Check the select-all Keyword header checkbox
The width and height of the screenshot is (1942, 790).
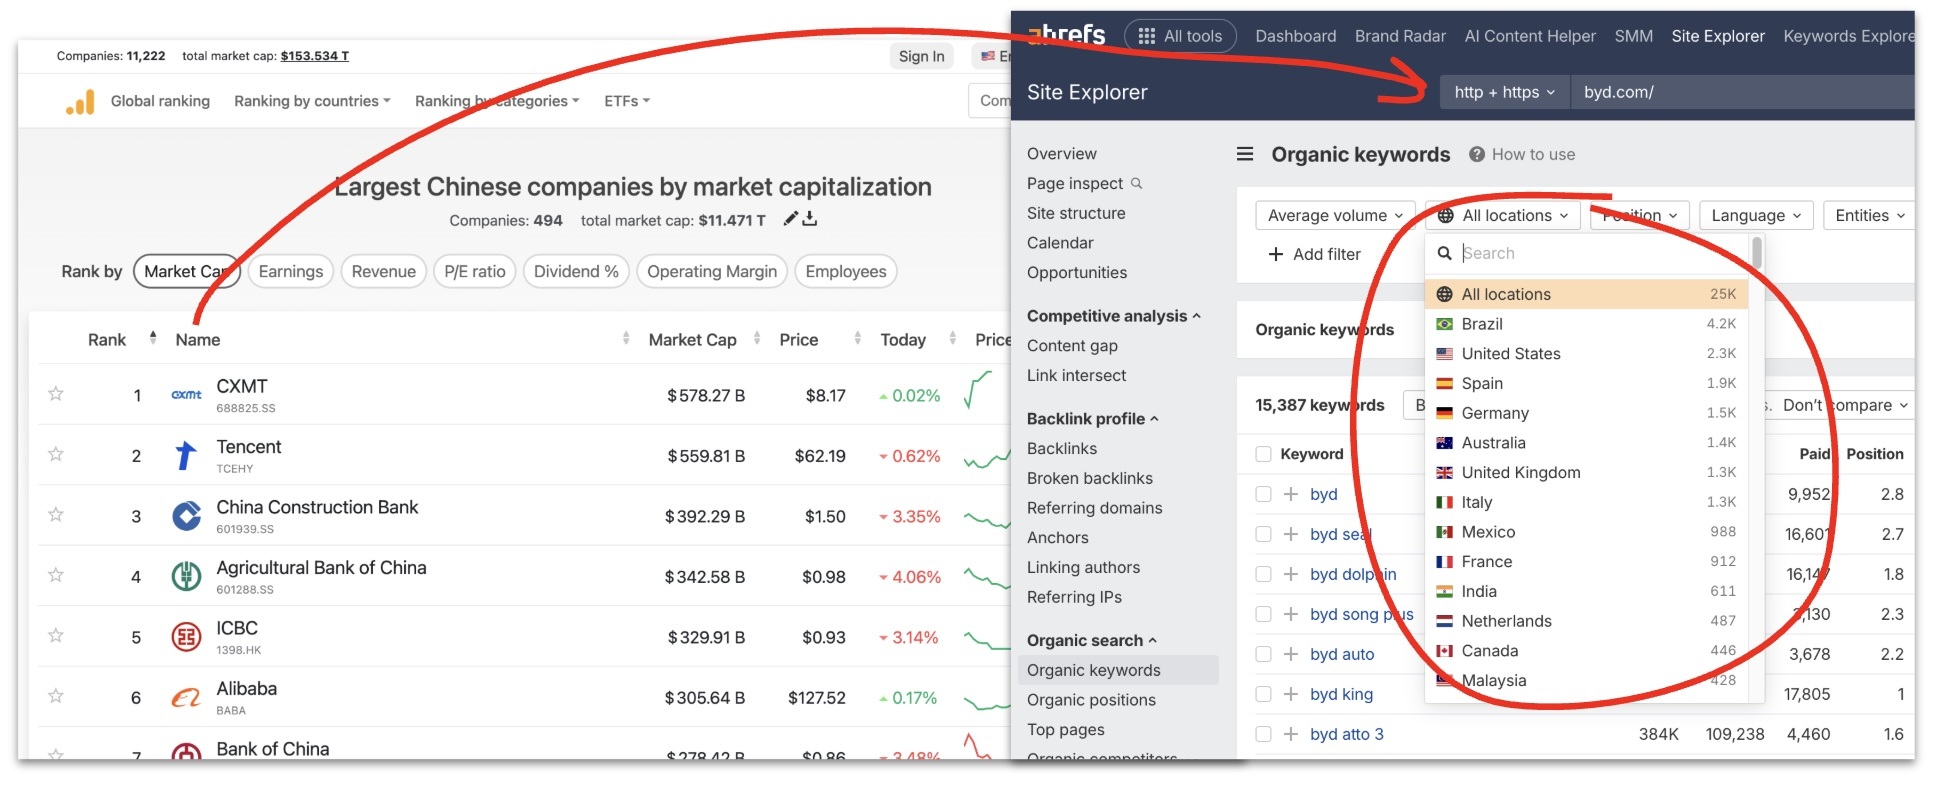coord(1263,454)
